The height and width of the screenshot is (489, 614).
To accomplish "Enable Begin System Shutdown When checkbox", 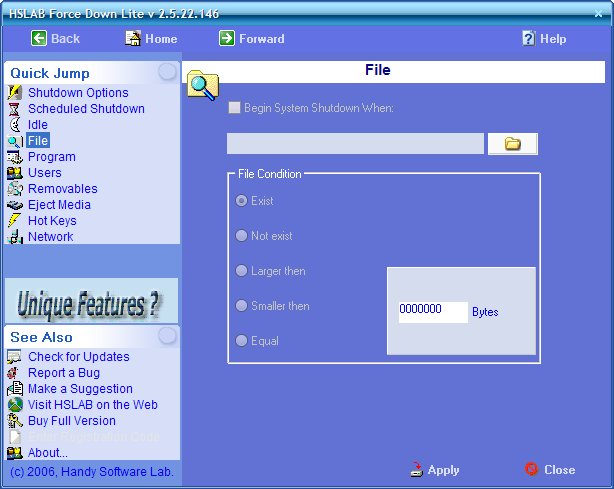I will click(234, 108).
